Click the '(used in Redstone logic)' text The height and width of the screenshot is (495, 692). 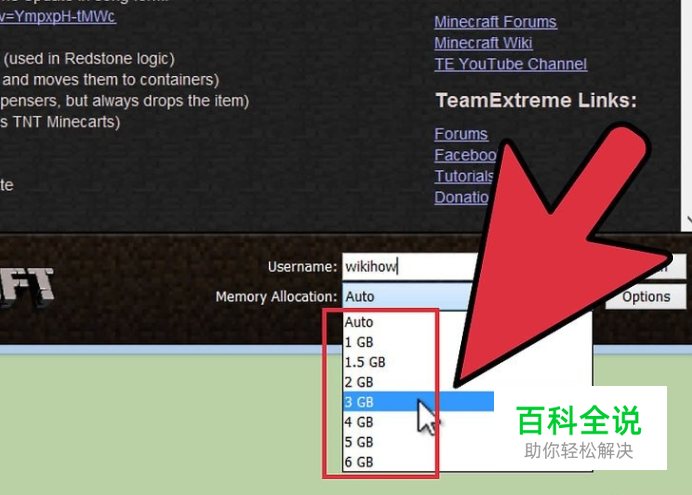(x=89, y=58)
